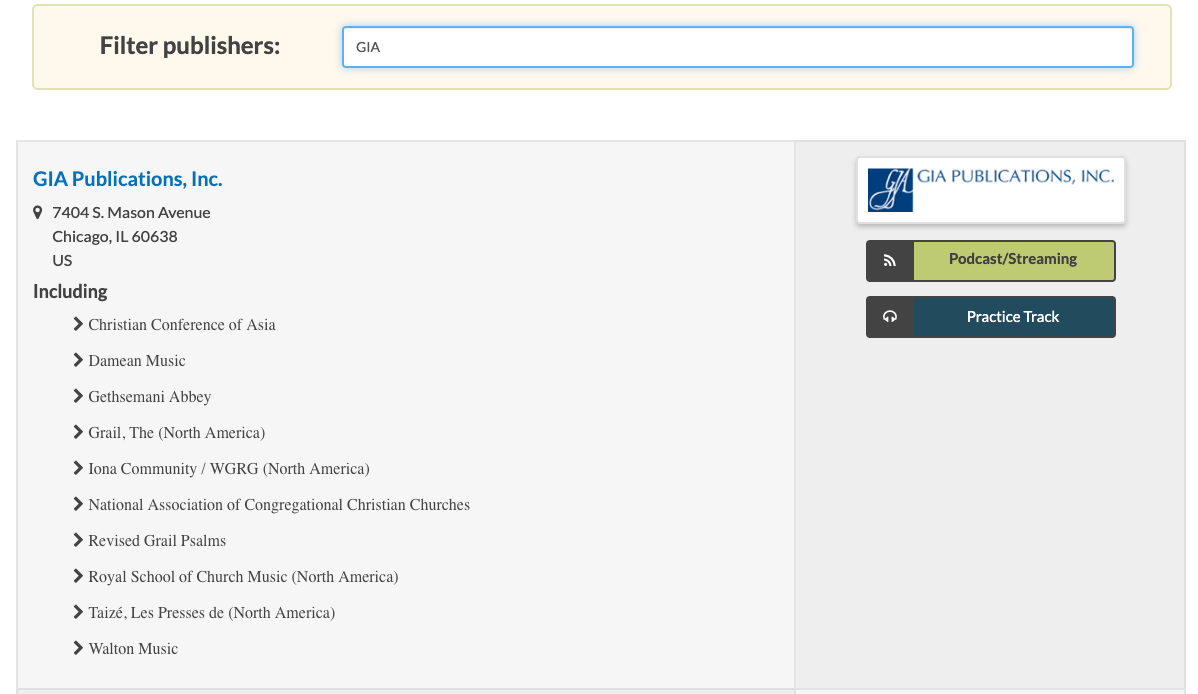Viewport: 1198px width, 694px height.
Task: Click chevron before Royal School of Church Music
Action: (x=78, y=576)
